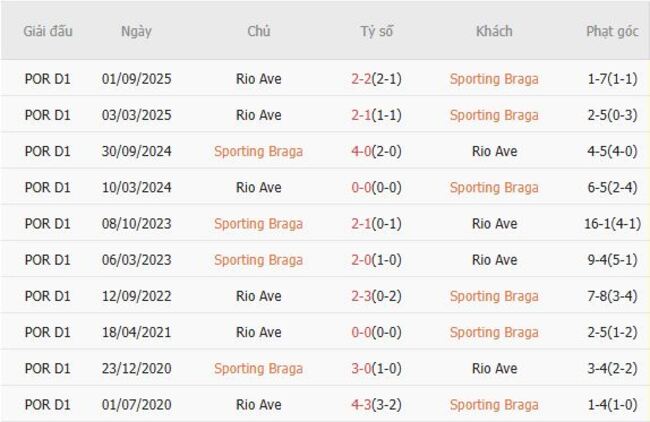Viewport: 650px width, 422px height.
Task: Click the "Khách" away team header
Action: (494, 31)
